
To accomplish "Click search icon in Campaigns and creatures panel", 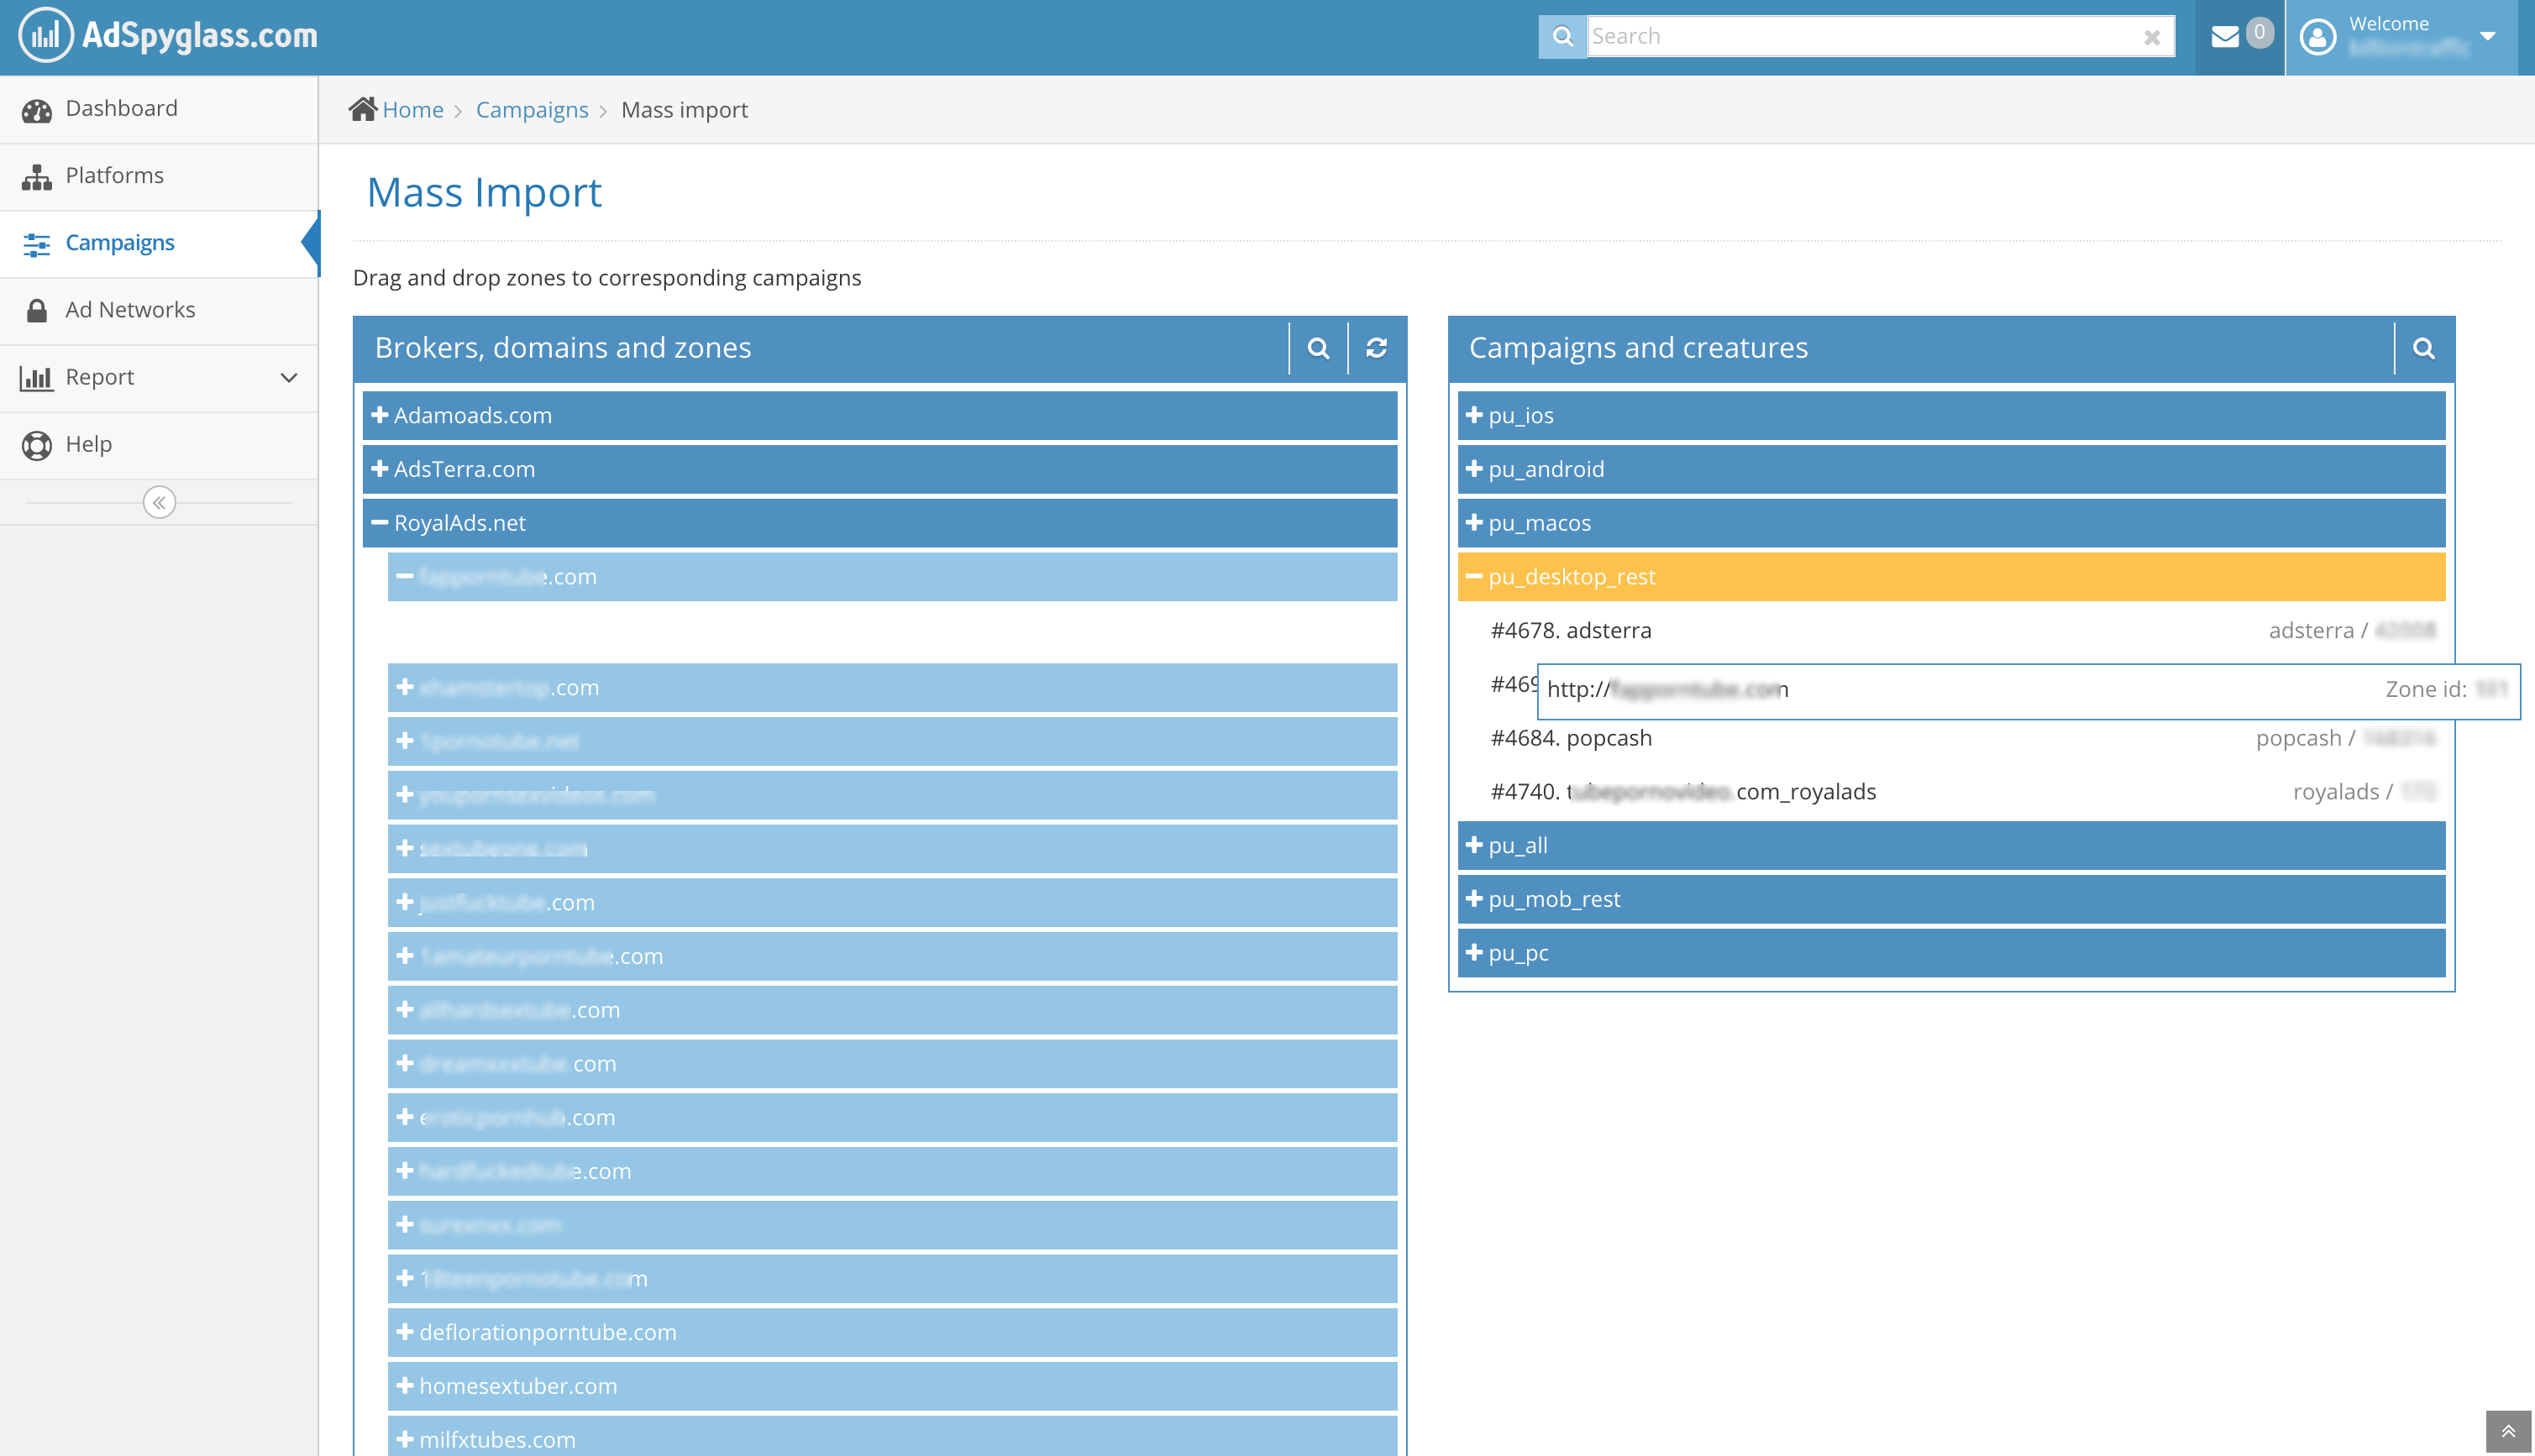I will [2423, 348].
